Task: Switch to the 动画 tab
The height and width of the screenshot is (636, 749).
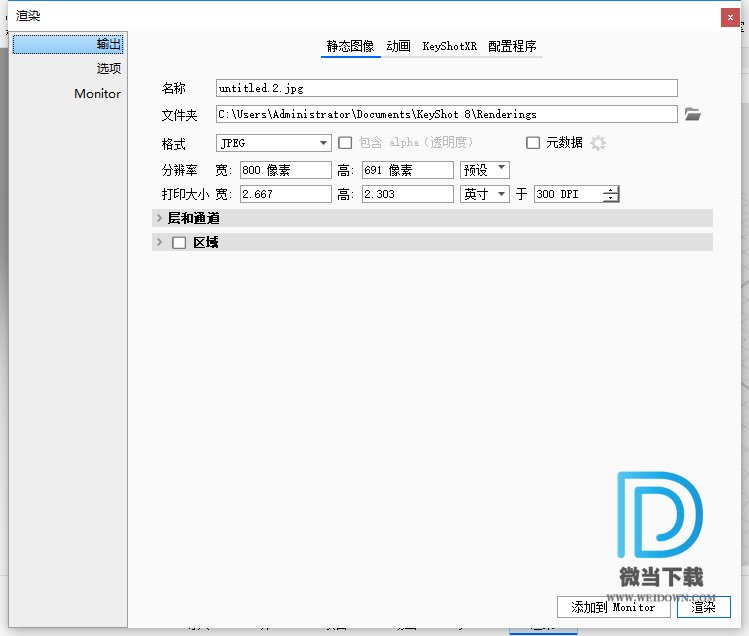Action: pos(398,46)
